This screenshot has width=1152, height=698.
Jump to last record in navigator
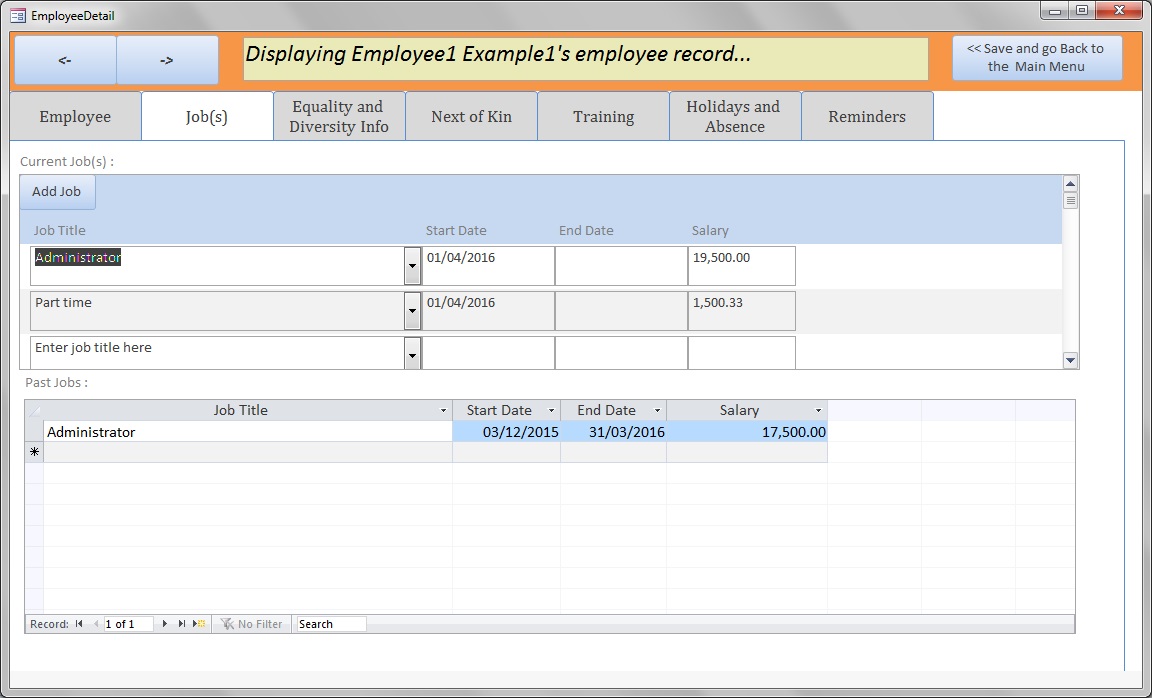pos(182,624)
